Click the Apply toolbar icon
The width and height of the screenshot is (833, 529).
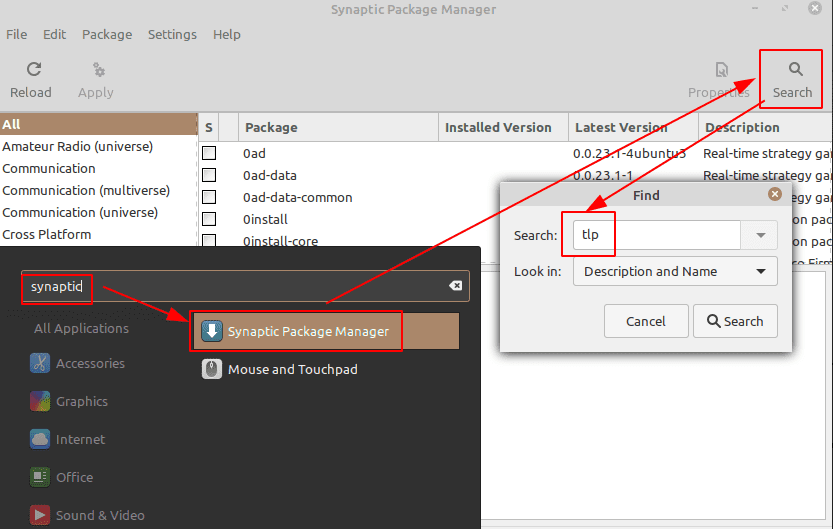click(99, 70)
